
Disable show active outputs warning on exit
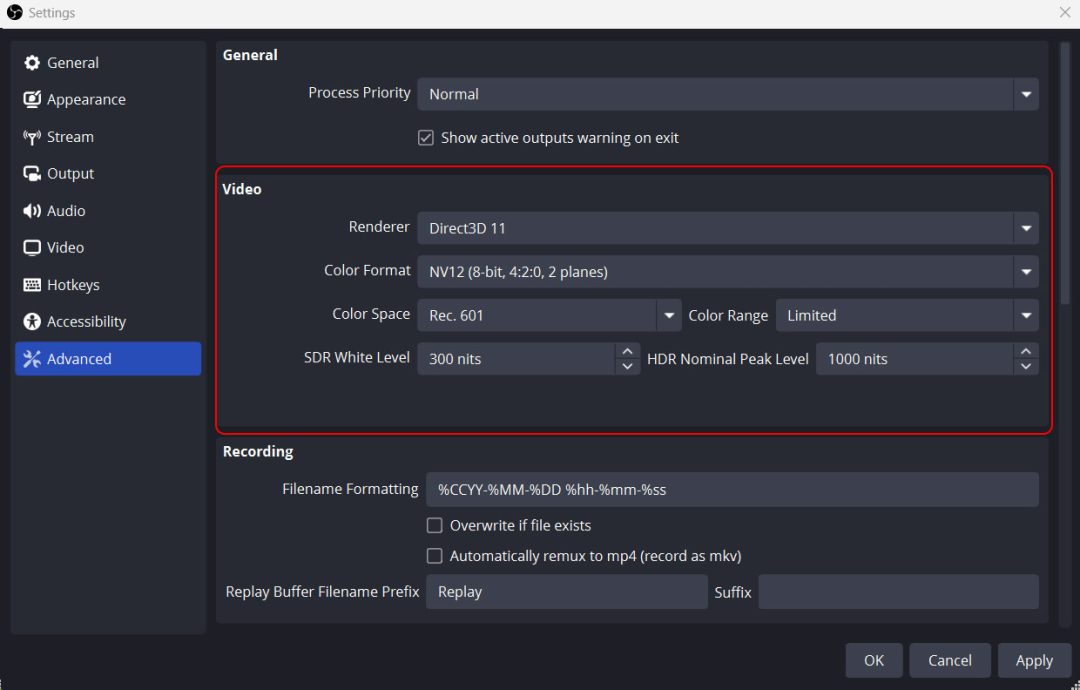tap(426, 138)
